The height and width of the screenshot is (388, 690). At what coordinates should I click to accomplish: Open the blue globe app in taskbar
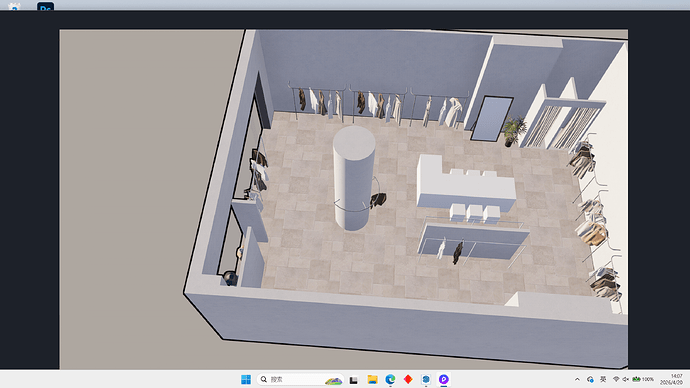click(426, 379)
